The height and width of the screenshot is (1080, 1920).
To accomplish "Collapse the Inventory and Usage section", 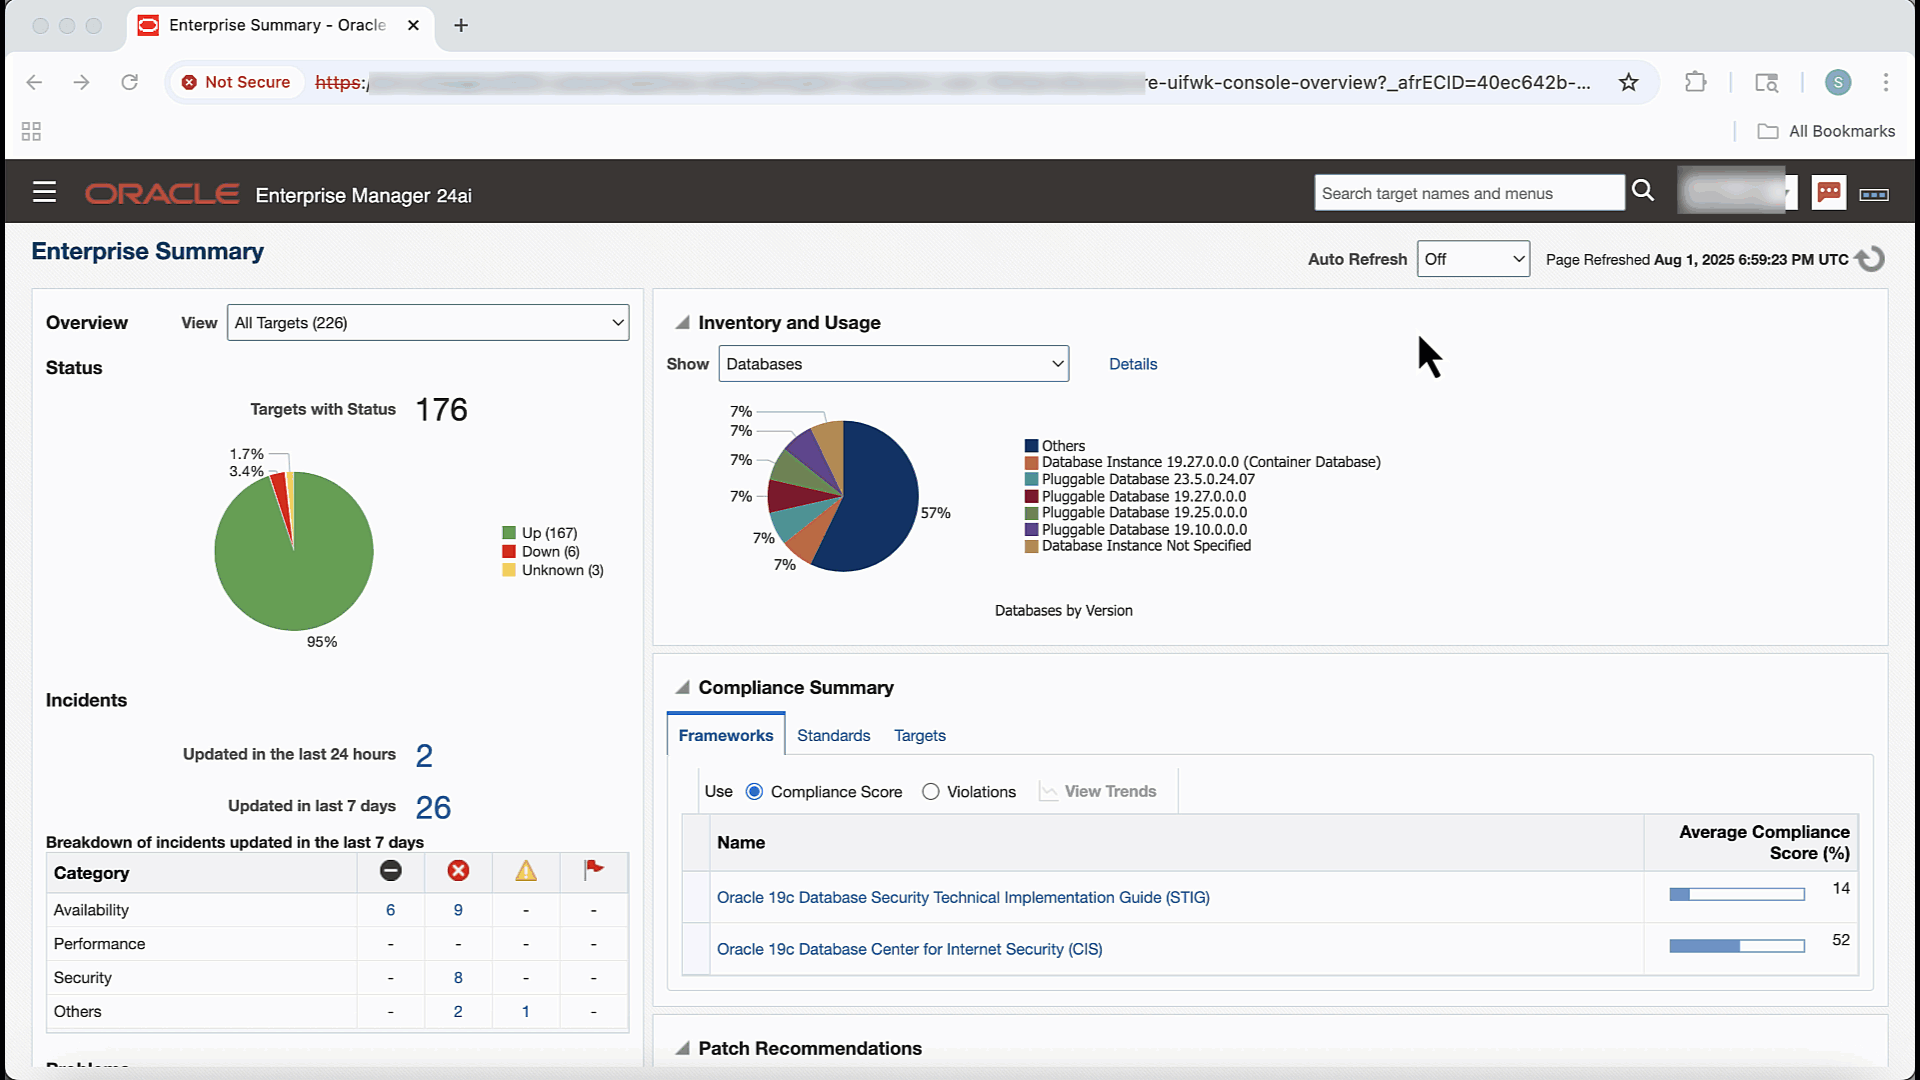I will coord(682,323).
